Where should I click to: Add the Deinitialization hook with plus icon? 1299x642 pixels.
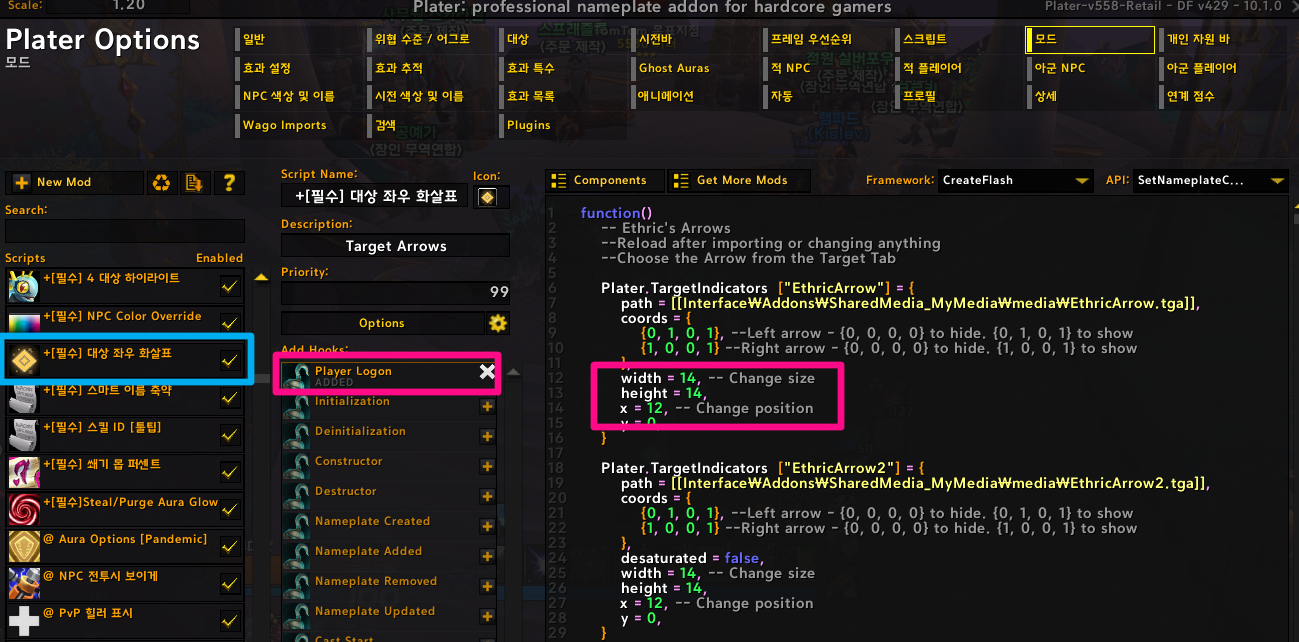click(487, 436)
